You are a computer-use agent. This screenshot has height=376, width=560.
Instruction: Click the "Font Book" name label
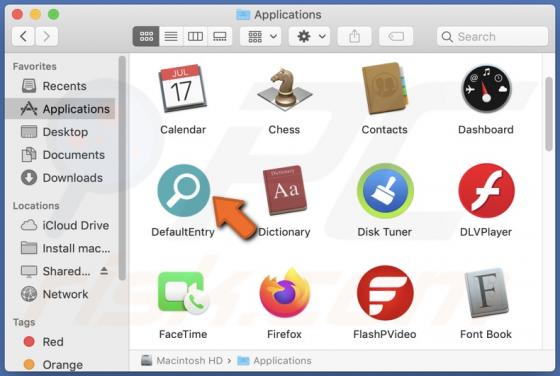486,334
